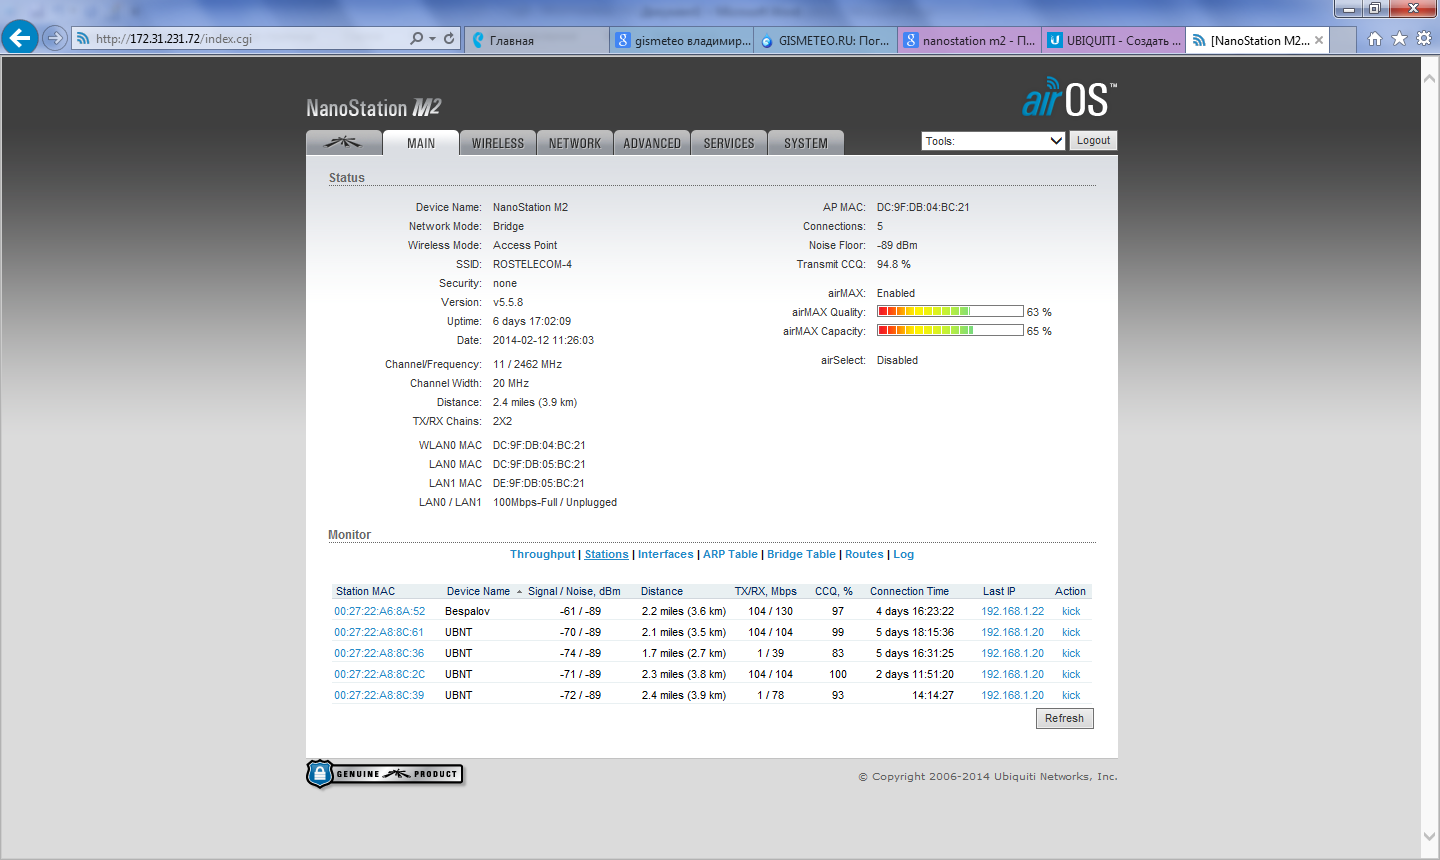1440x860 pixels.
Task: Open station MAC 00:27:22:A8:8C:2C
Action: point(379,674)
